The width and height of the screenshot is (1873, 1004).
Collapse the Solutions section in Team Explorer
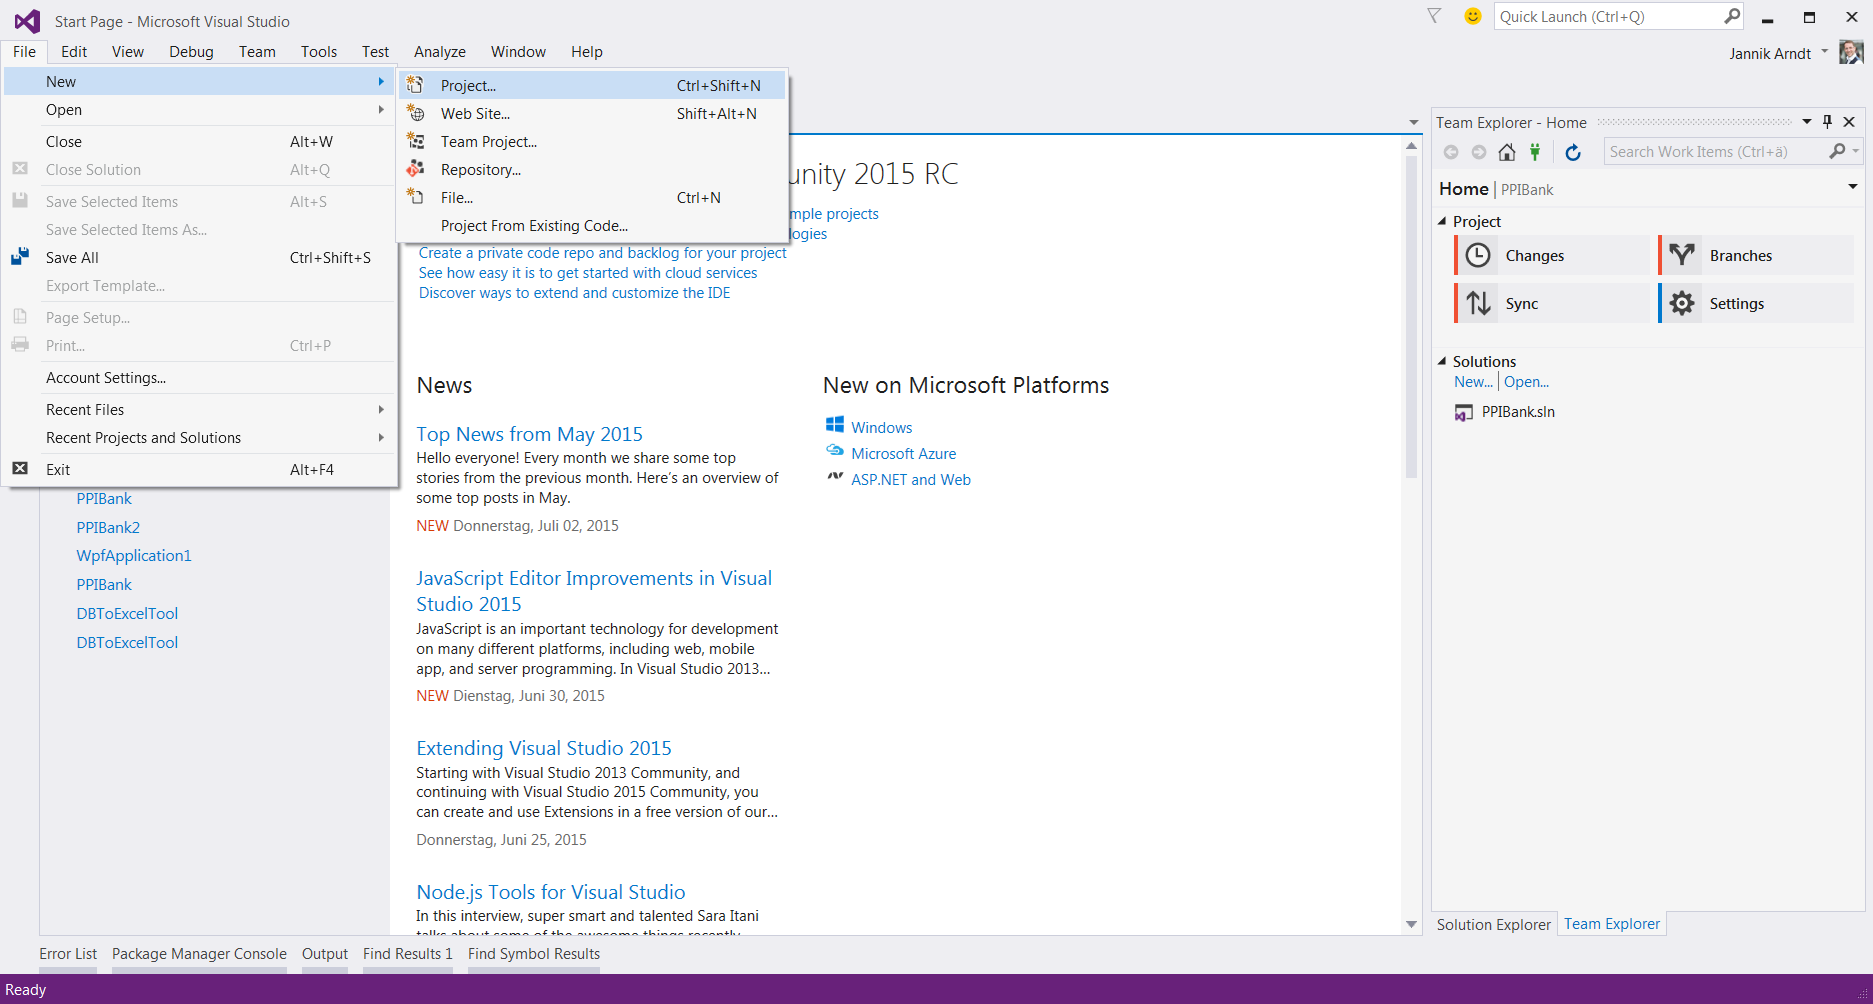tap(1442, 361)
